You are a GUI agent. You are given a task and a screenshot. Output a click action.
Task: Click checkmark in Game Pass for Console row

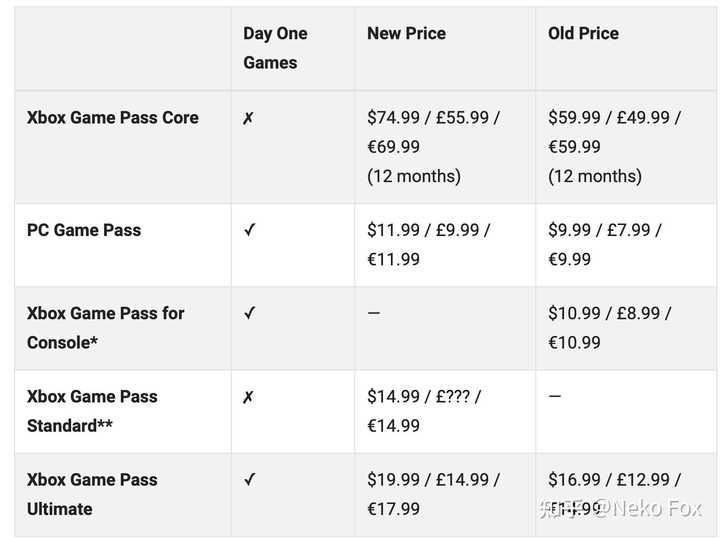pos(249,313)
